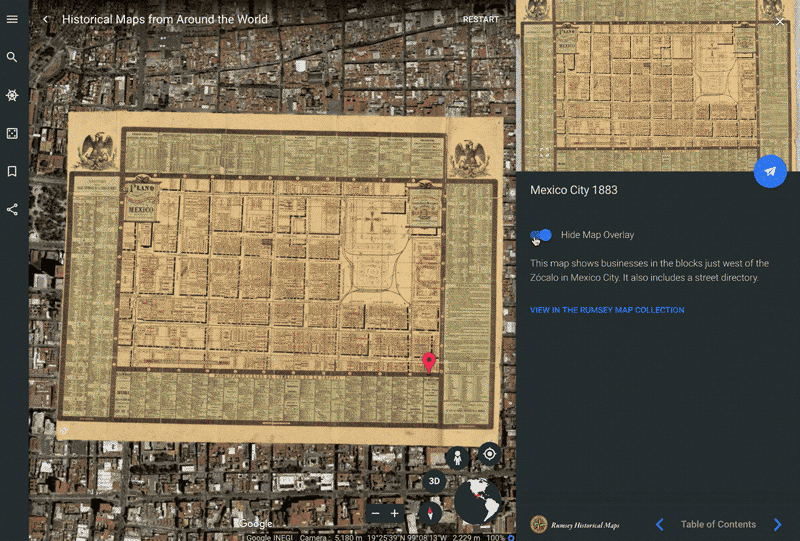Go to next page with right chevron
Image resolution: width=800 pixels, height=541 pixels.
[778, 524]
